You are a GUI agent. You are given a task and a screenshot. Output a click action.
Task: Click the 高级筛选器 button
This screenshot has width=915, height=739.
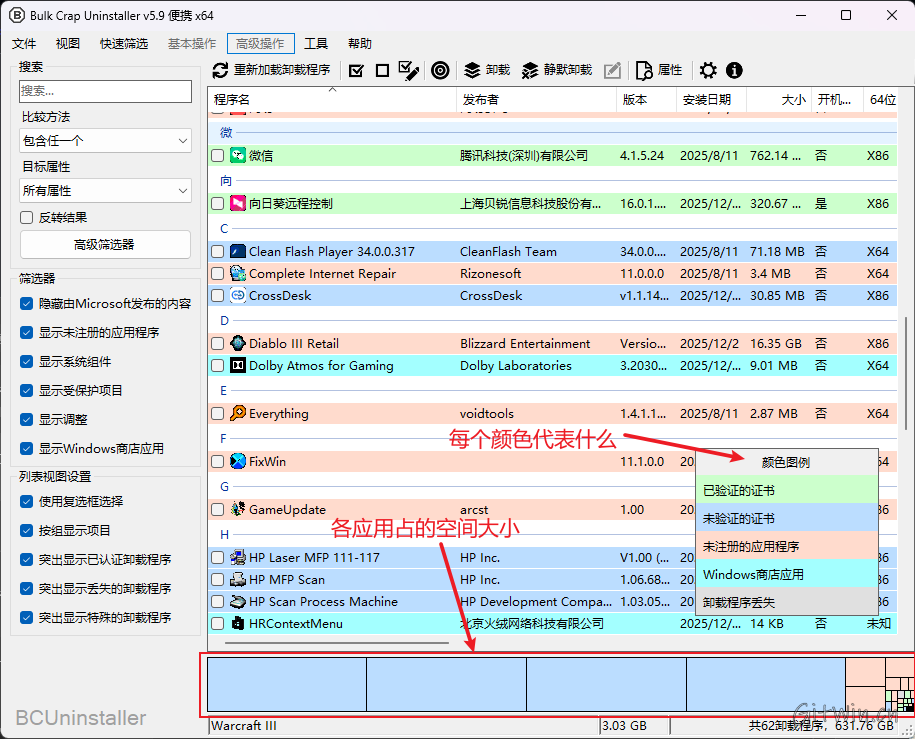click(105, 245)
